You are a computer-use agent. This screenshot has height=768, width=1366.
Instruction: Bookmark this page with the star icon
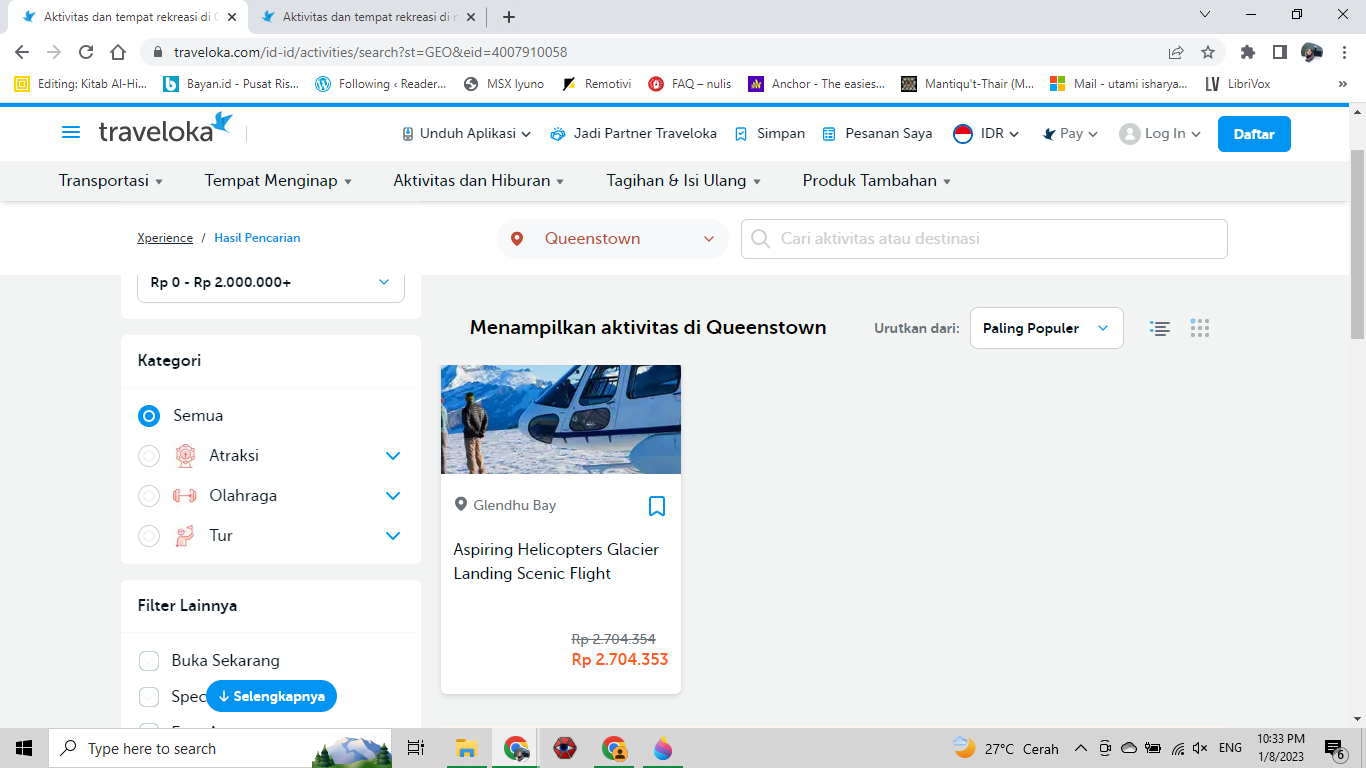1208,52
